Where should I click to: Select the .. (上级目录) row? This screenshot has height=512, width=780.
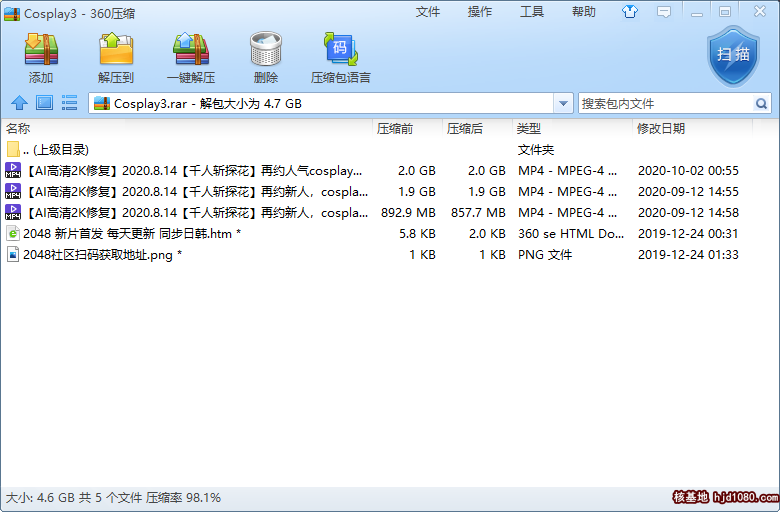378,149
